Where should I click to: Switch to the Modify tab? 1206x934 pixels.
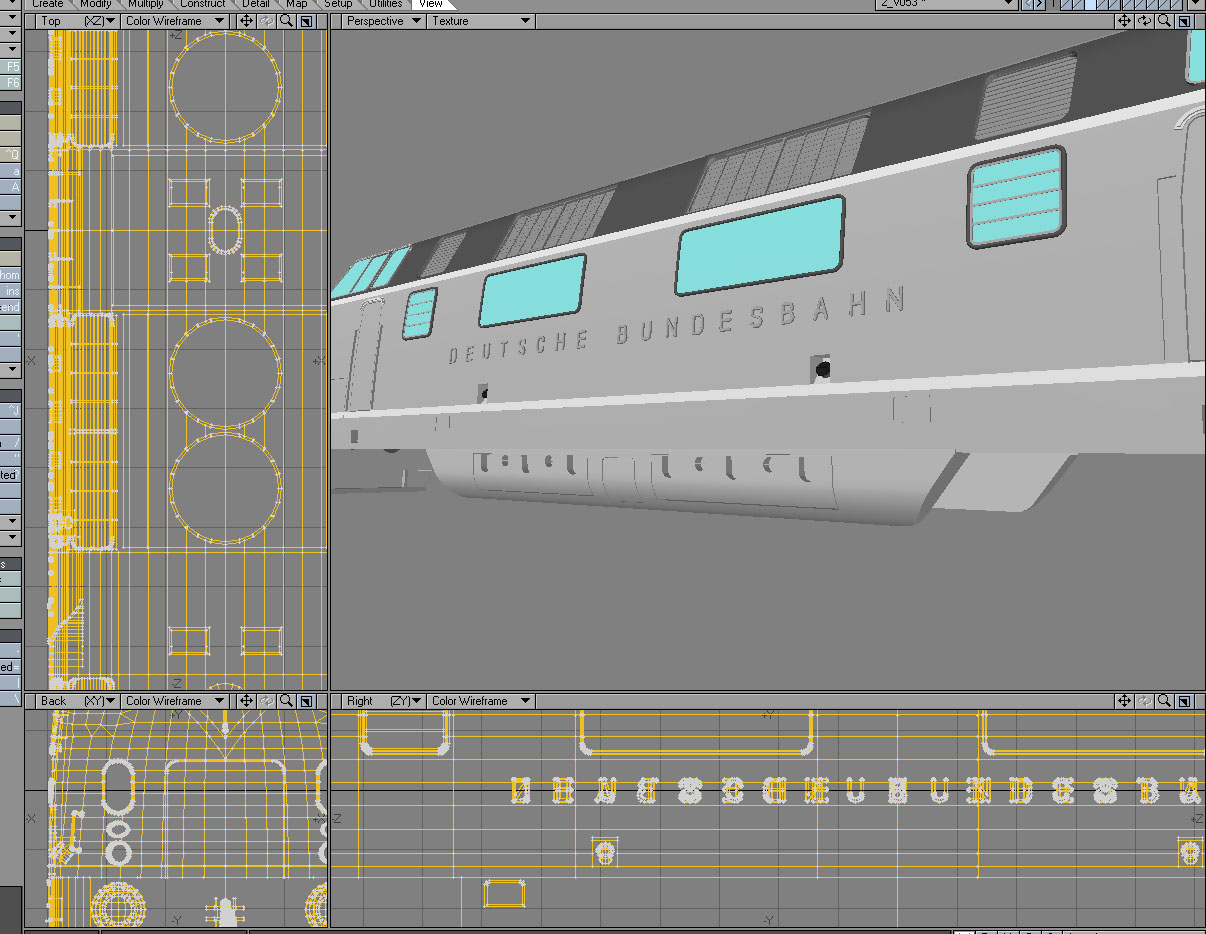(96, 4)
